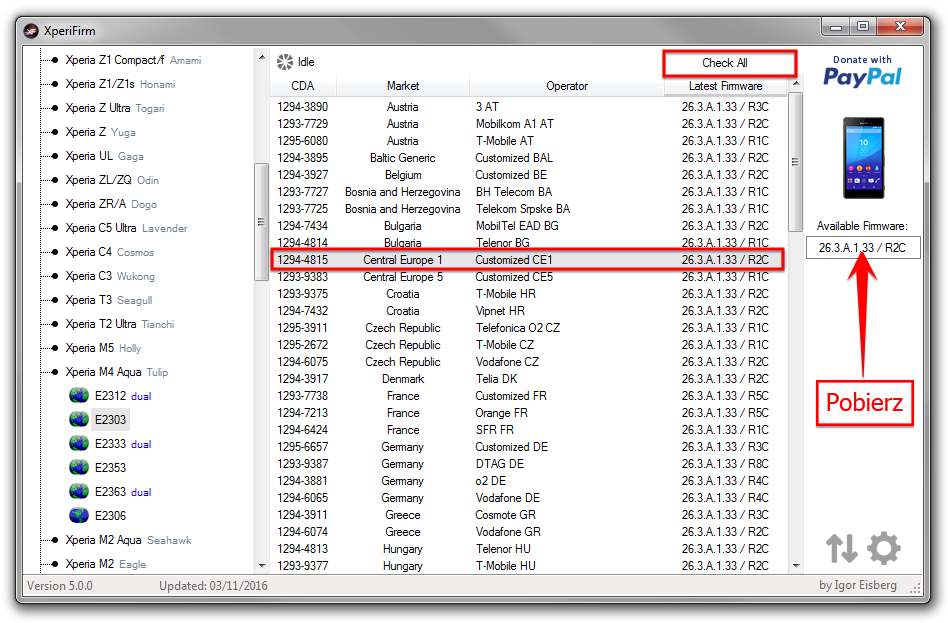Collapse the Xperia M4 Aqua Tulip node

pos(117,372)
